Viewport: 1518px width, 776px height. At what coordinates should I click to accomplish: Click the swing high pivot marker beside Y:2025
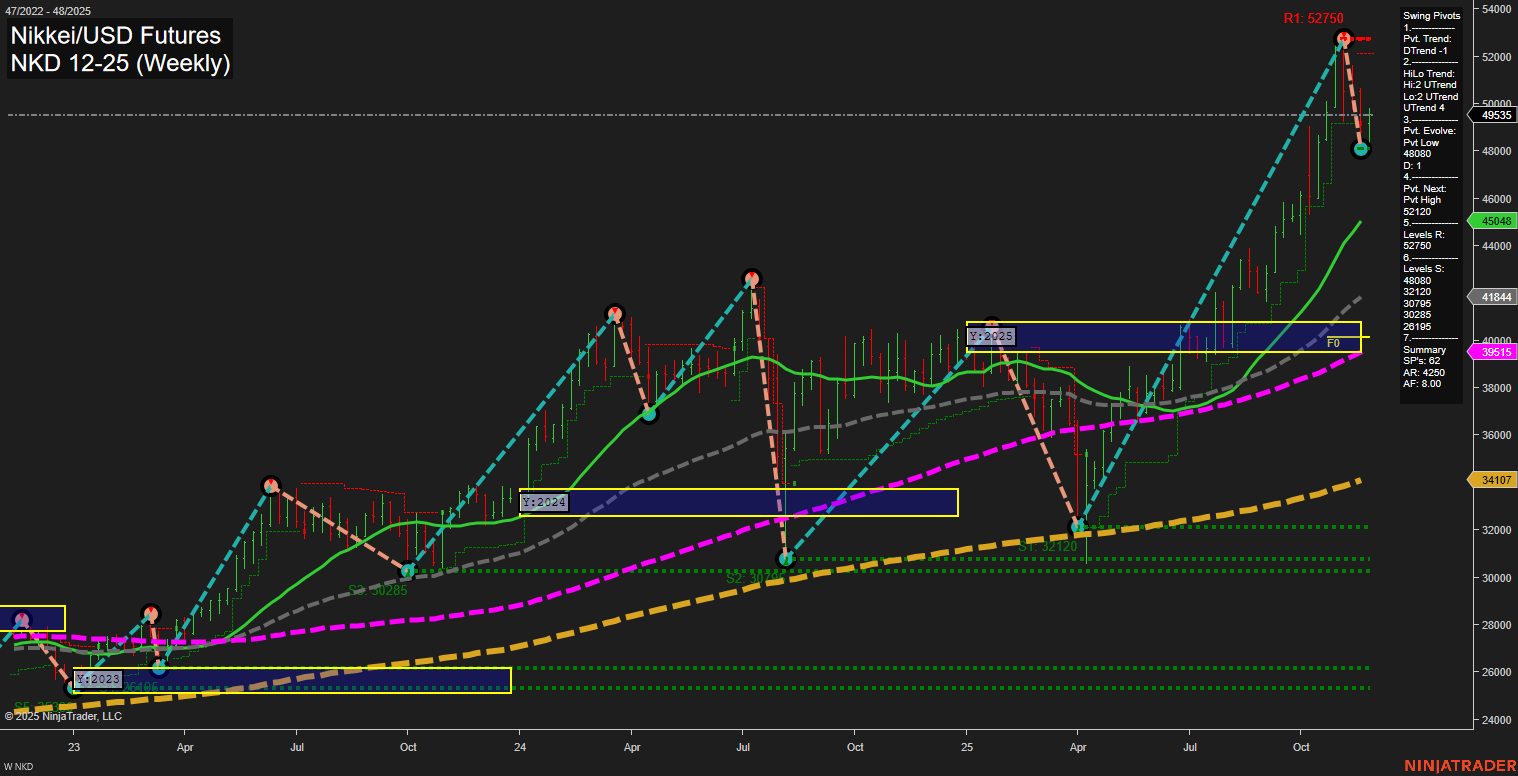pos(991,325)
